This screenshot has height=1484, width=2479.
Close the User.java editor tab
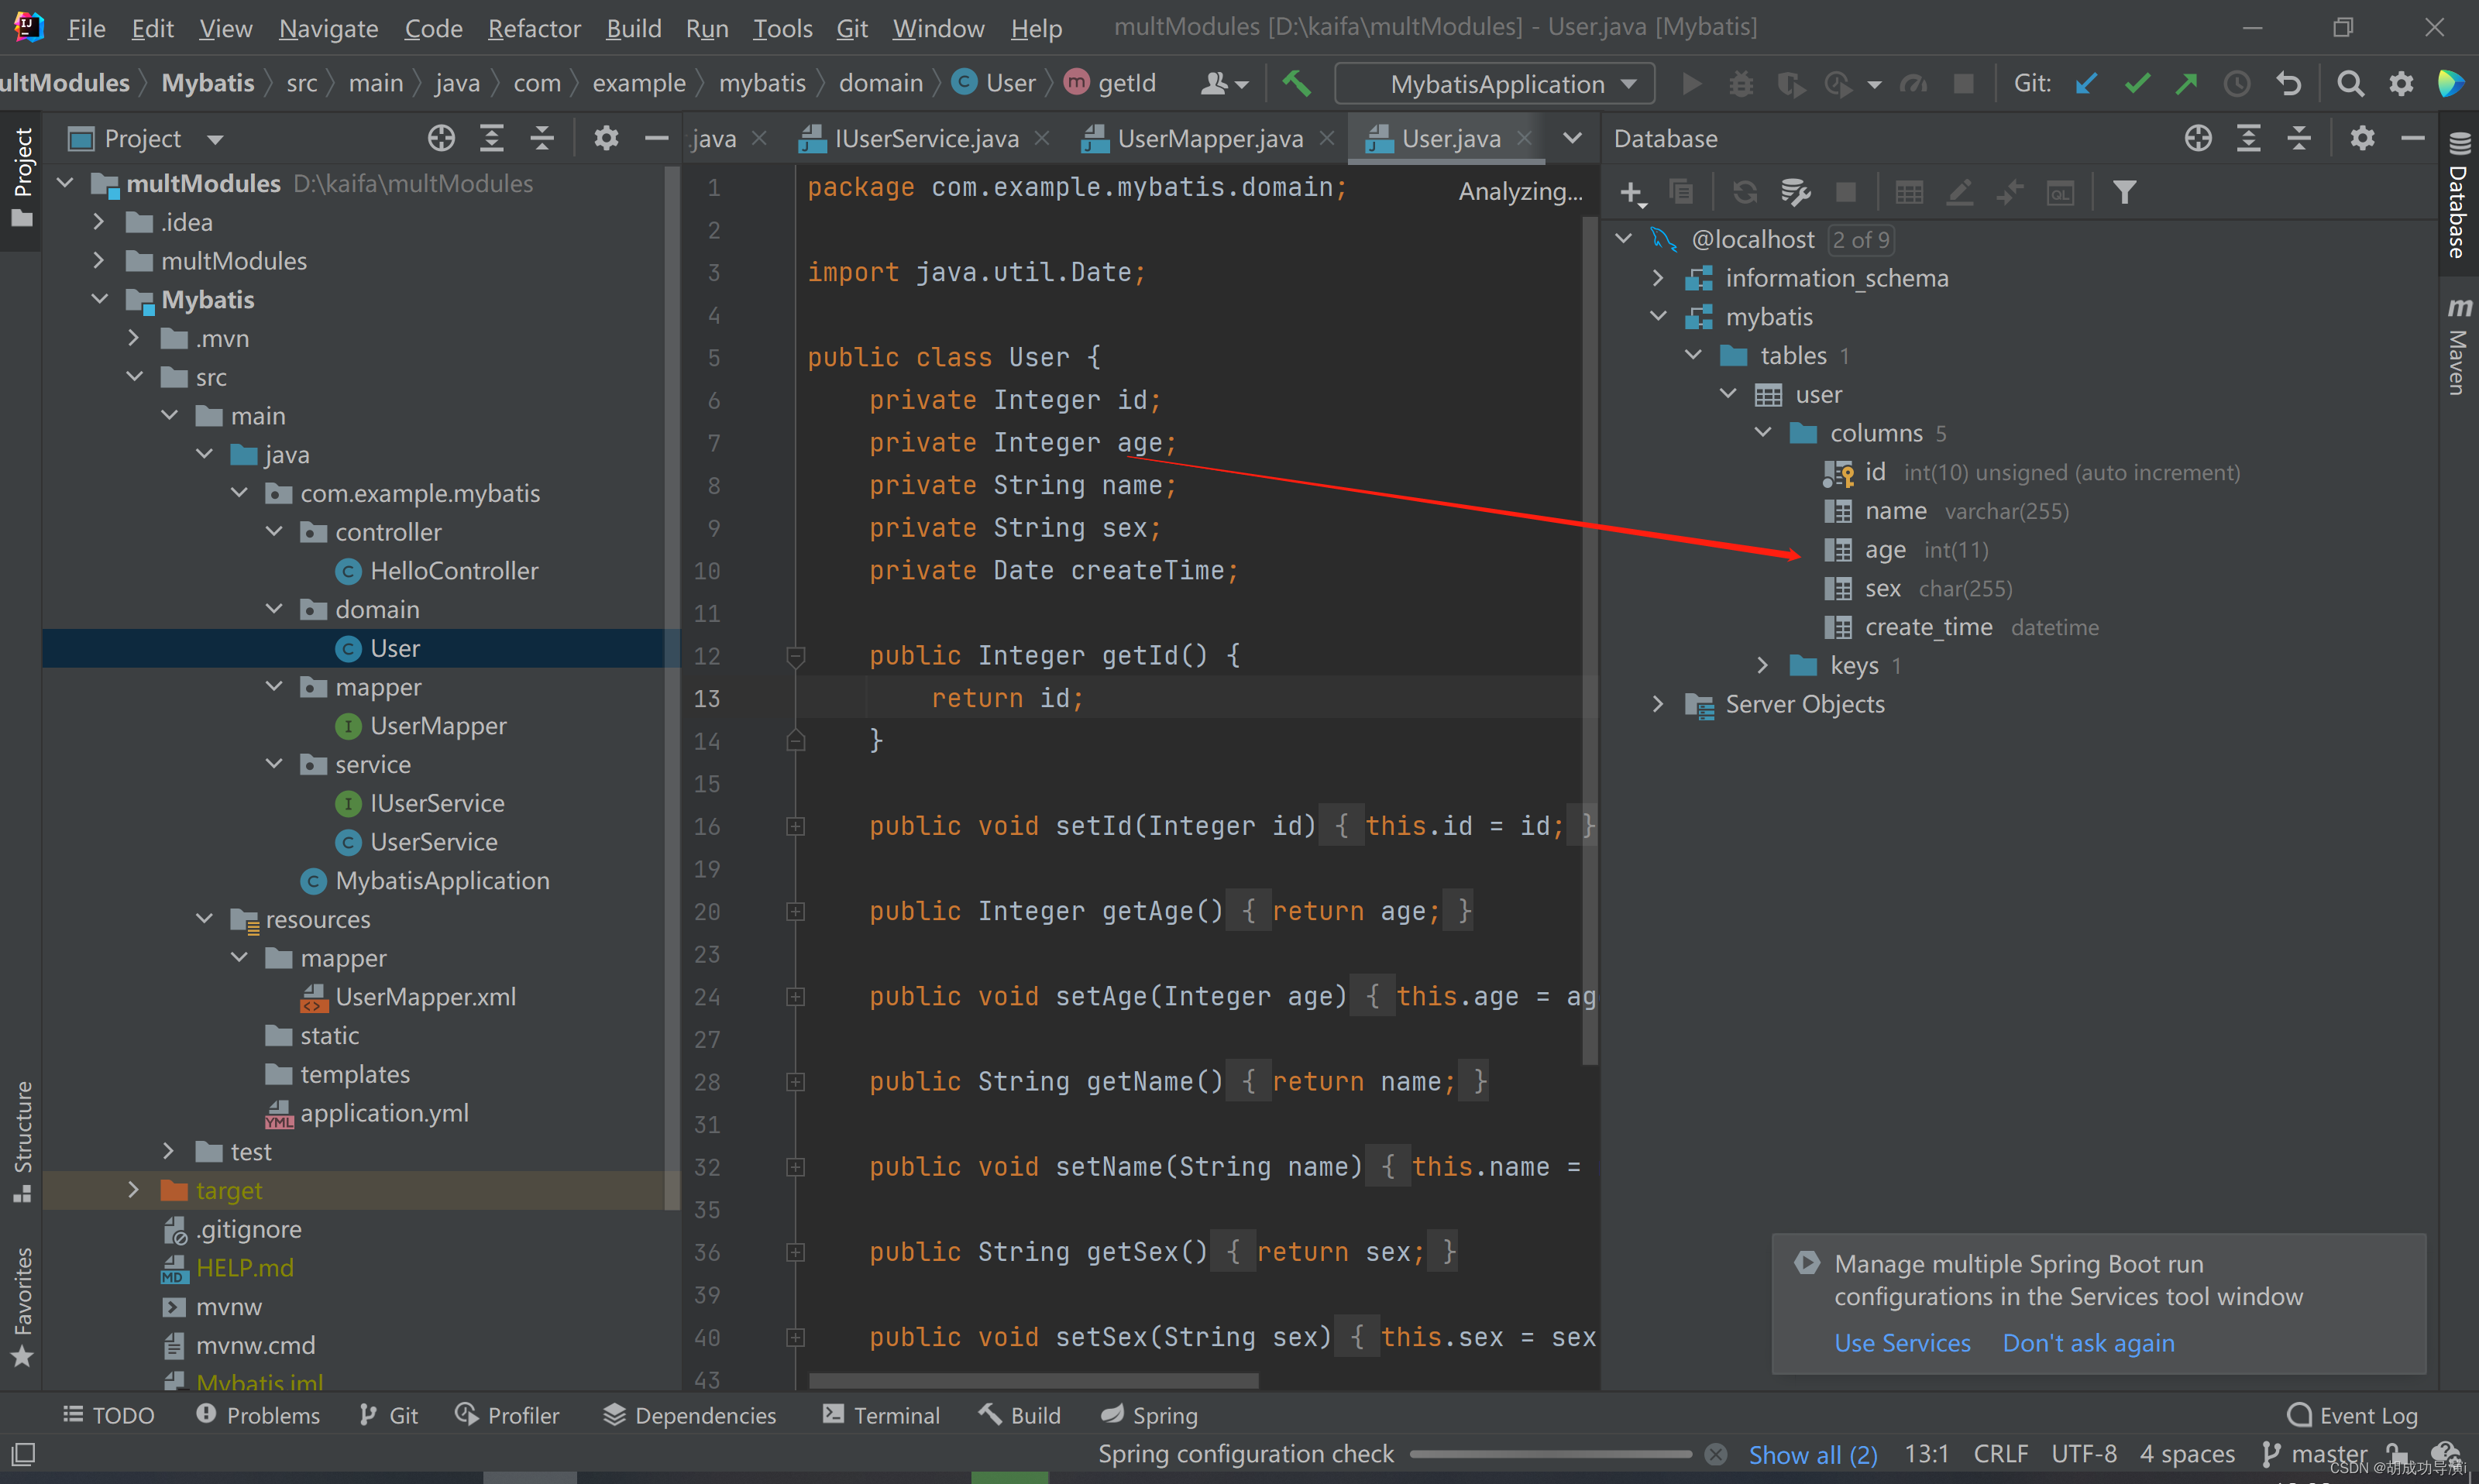(1524, 138)
